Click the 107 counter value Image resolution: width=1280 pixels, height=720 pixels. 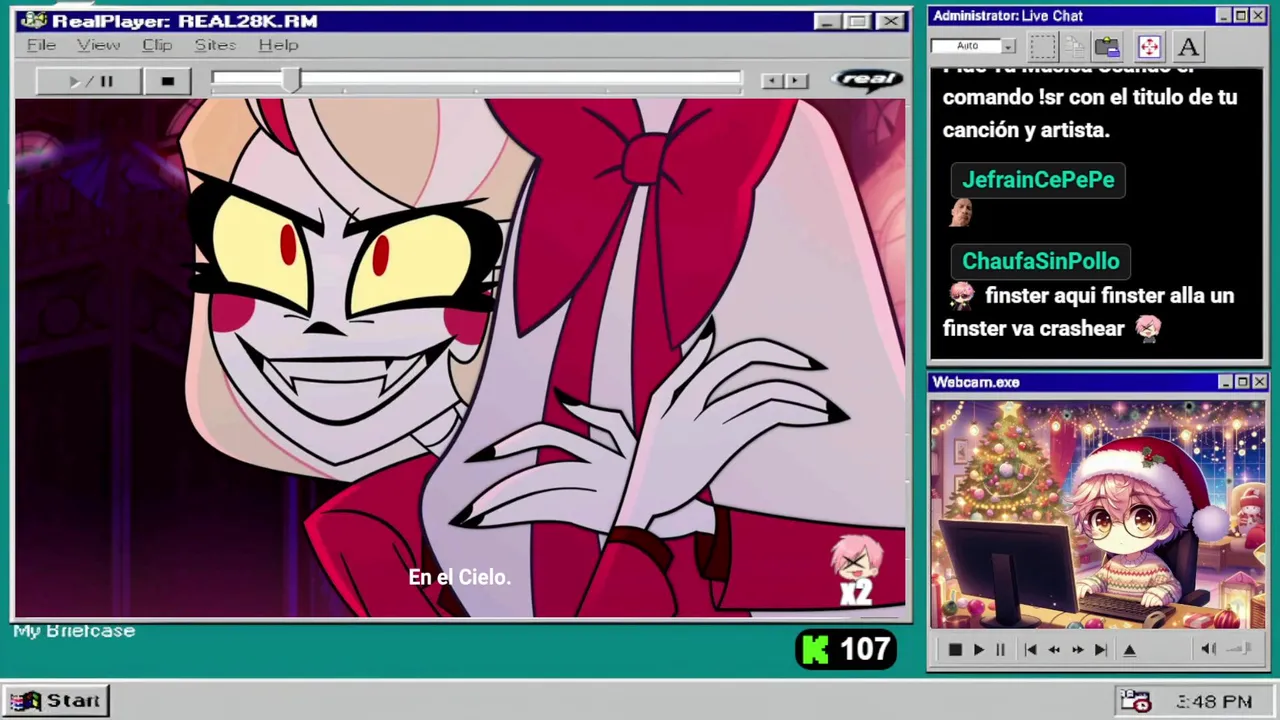[865, 650]
